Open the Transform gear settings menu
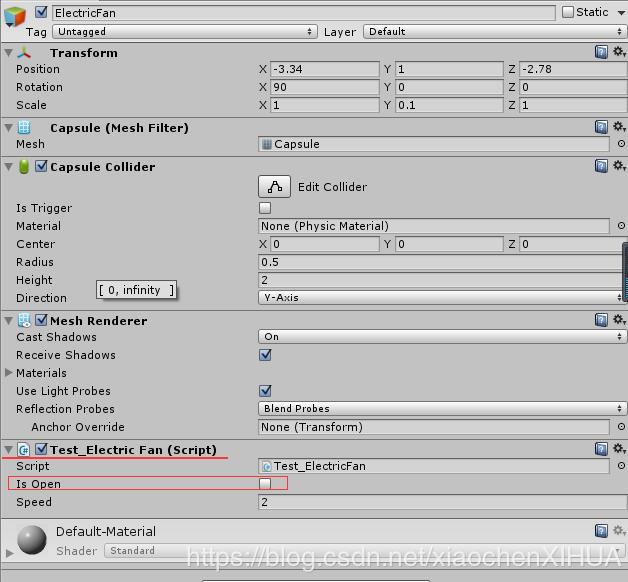The height and width of the screenshot is (582, 628). (619, 52)
